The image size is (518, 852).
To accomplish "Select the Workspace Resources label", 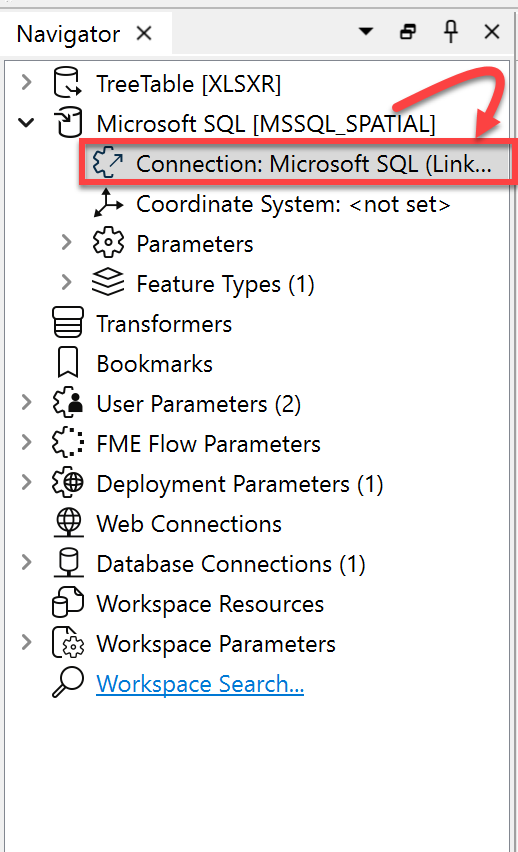I will pos(210,604).
